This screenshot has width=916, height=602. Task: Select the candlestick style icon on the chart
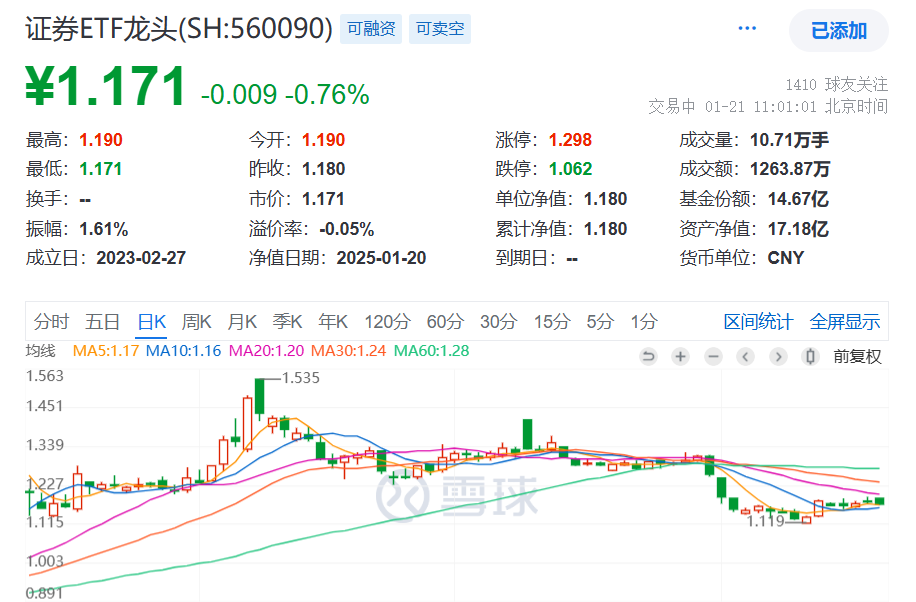pyautogui.click(x=810, y=356)
